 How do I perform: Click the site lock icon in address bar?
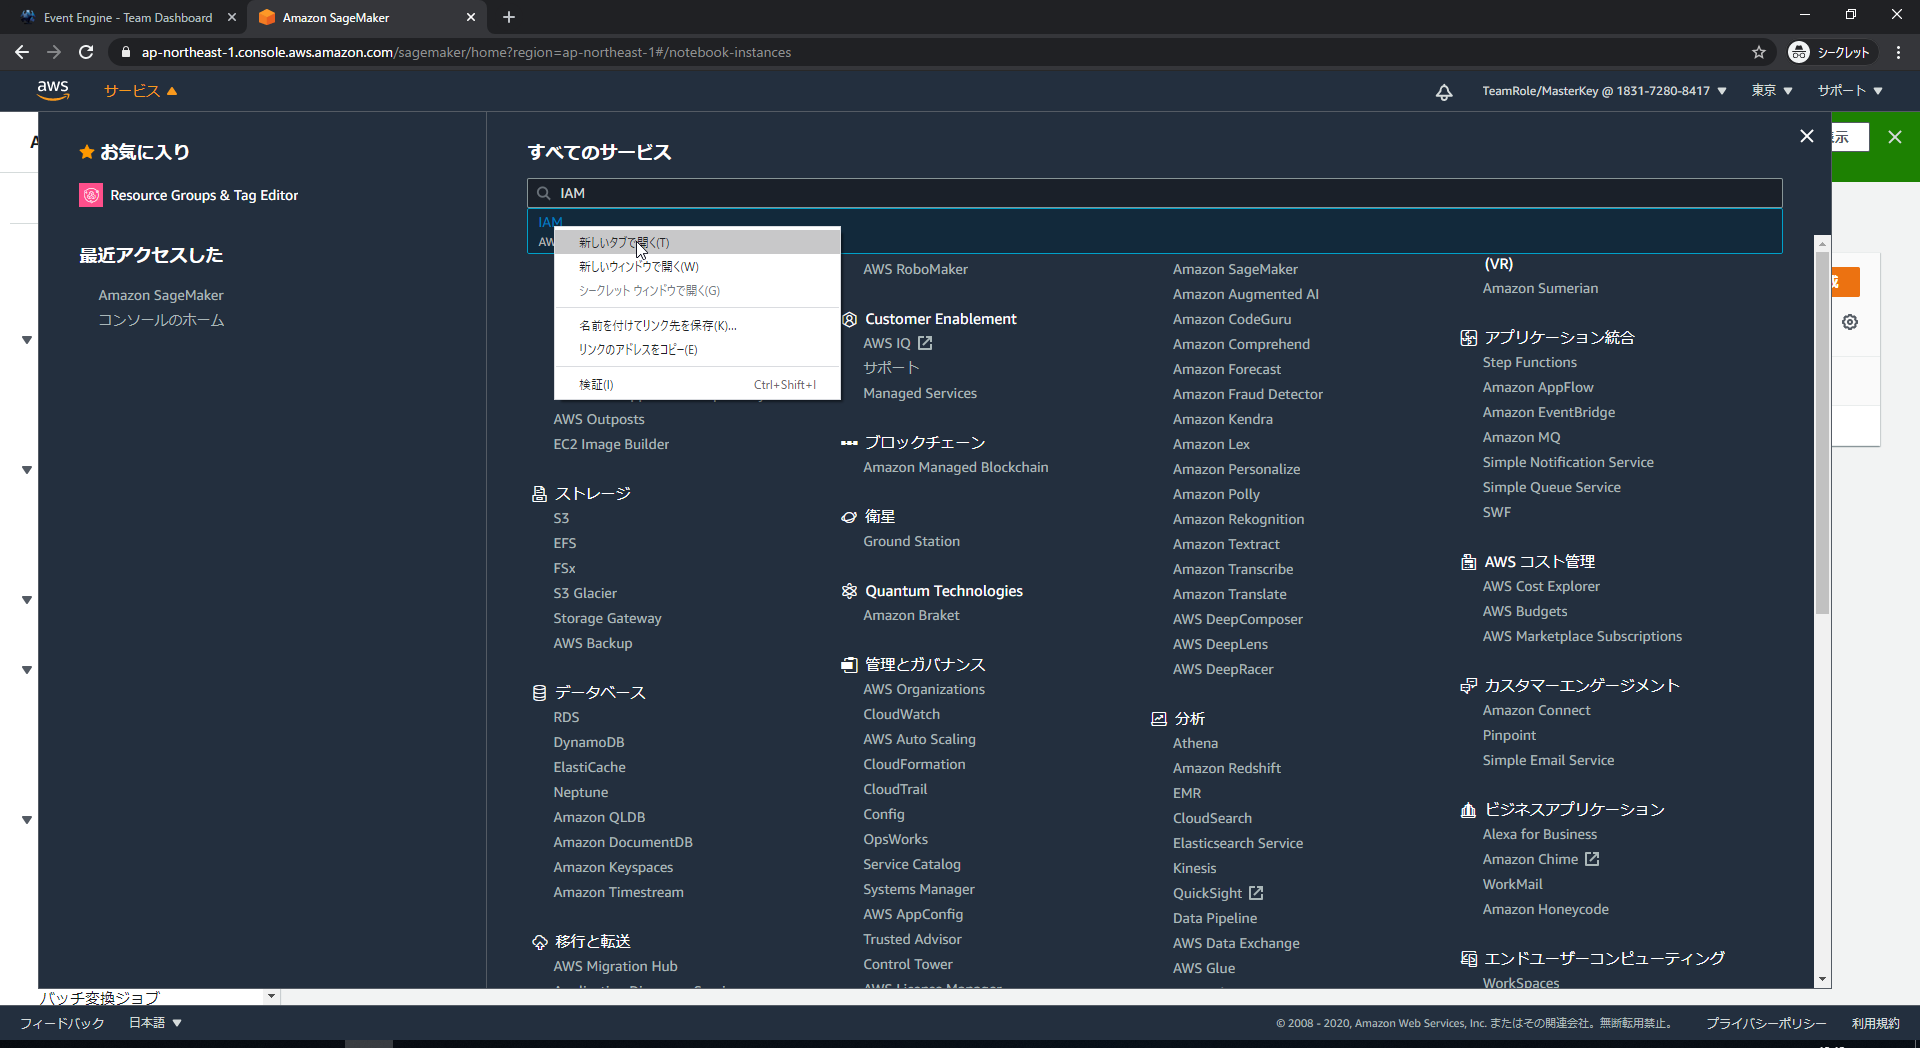[126, 52]
